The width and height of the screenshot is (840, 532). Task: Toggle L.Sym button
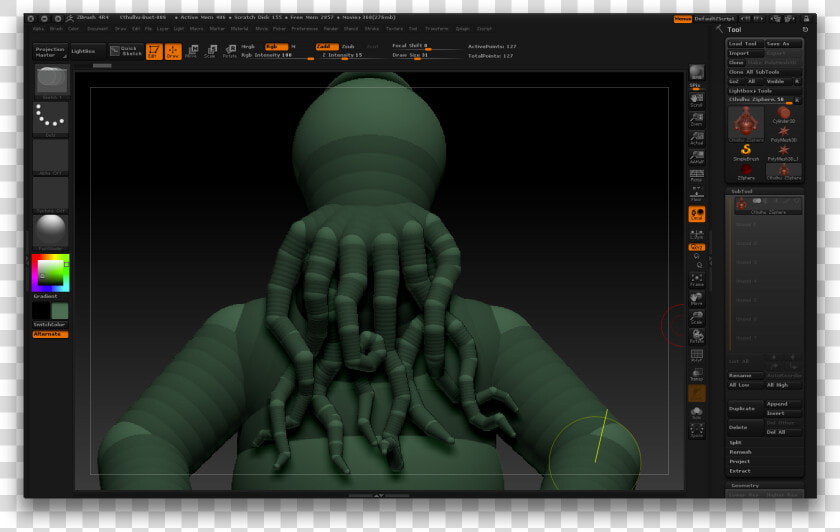[x=696, y=234]
